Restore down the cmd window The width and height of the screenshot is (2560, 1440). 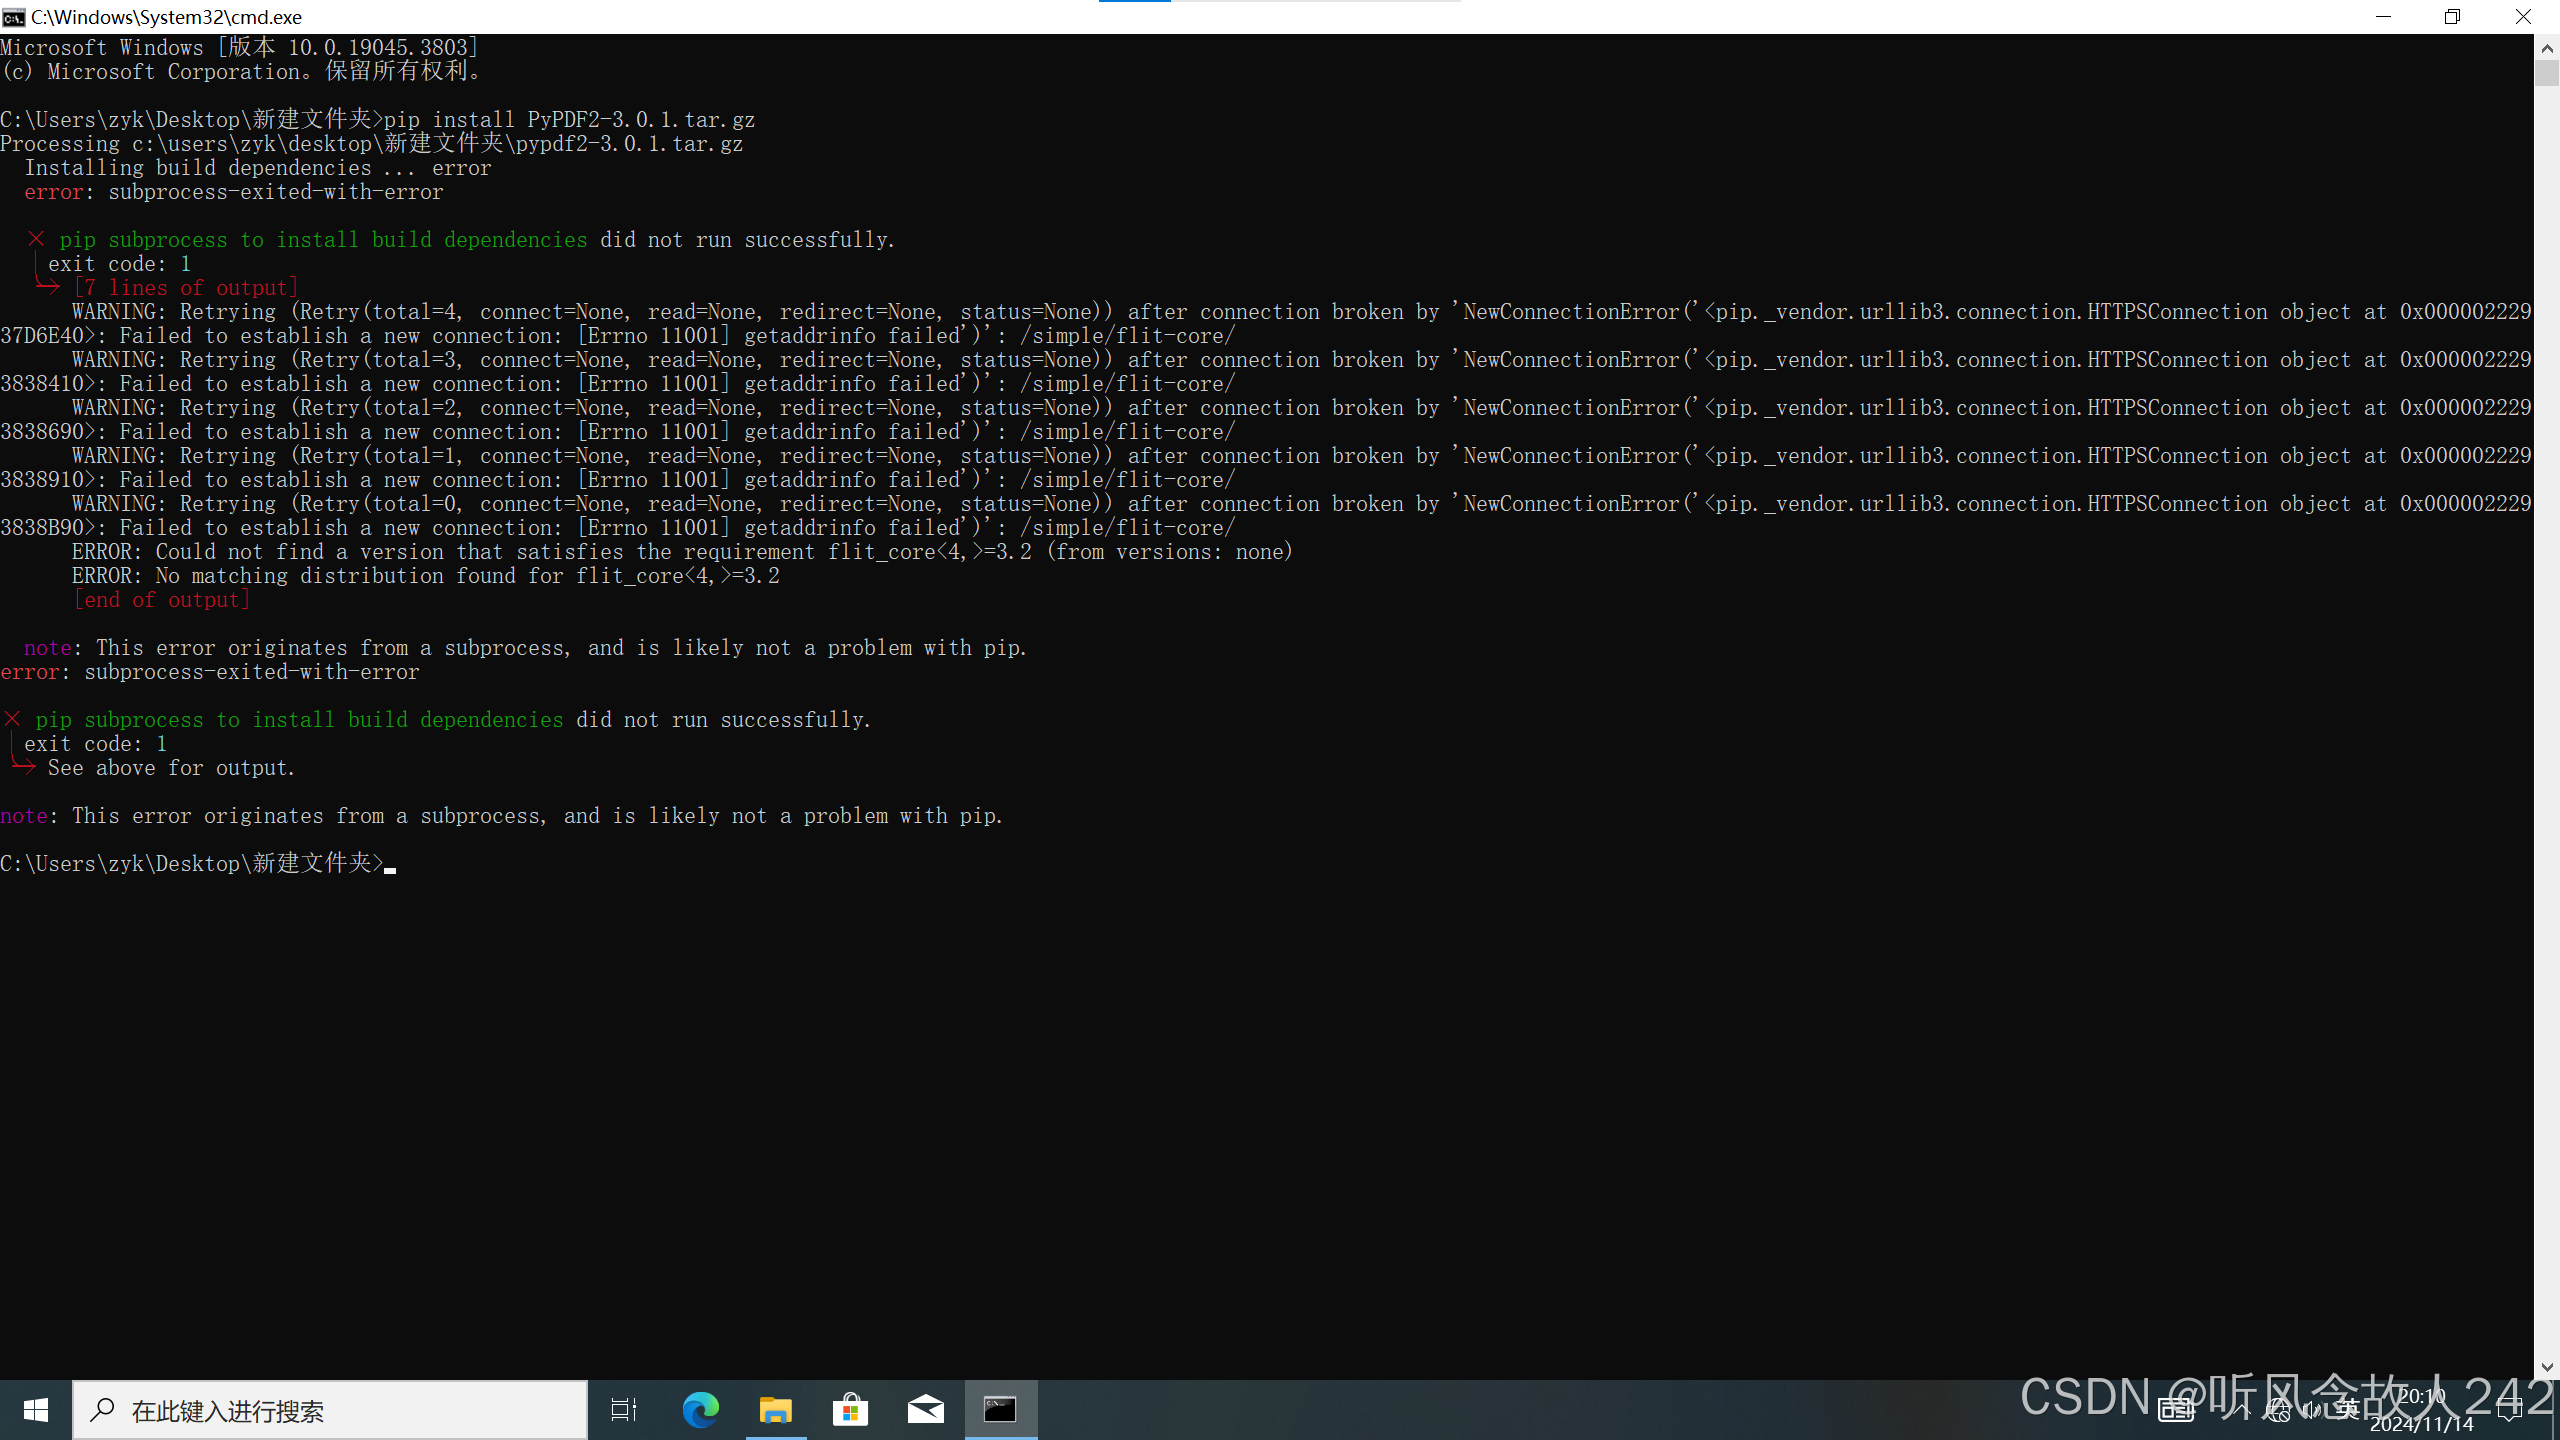(x=2452, y=17)
